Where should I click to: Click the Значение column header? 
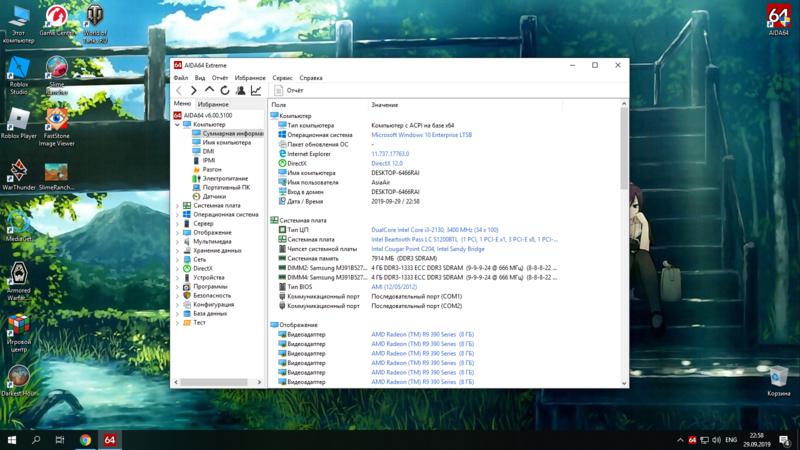tap(465, 105)
